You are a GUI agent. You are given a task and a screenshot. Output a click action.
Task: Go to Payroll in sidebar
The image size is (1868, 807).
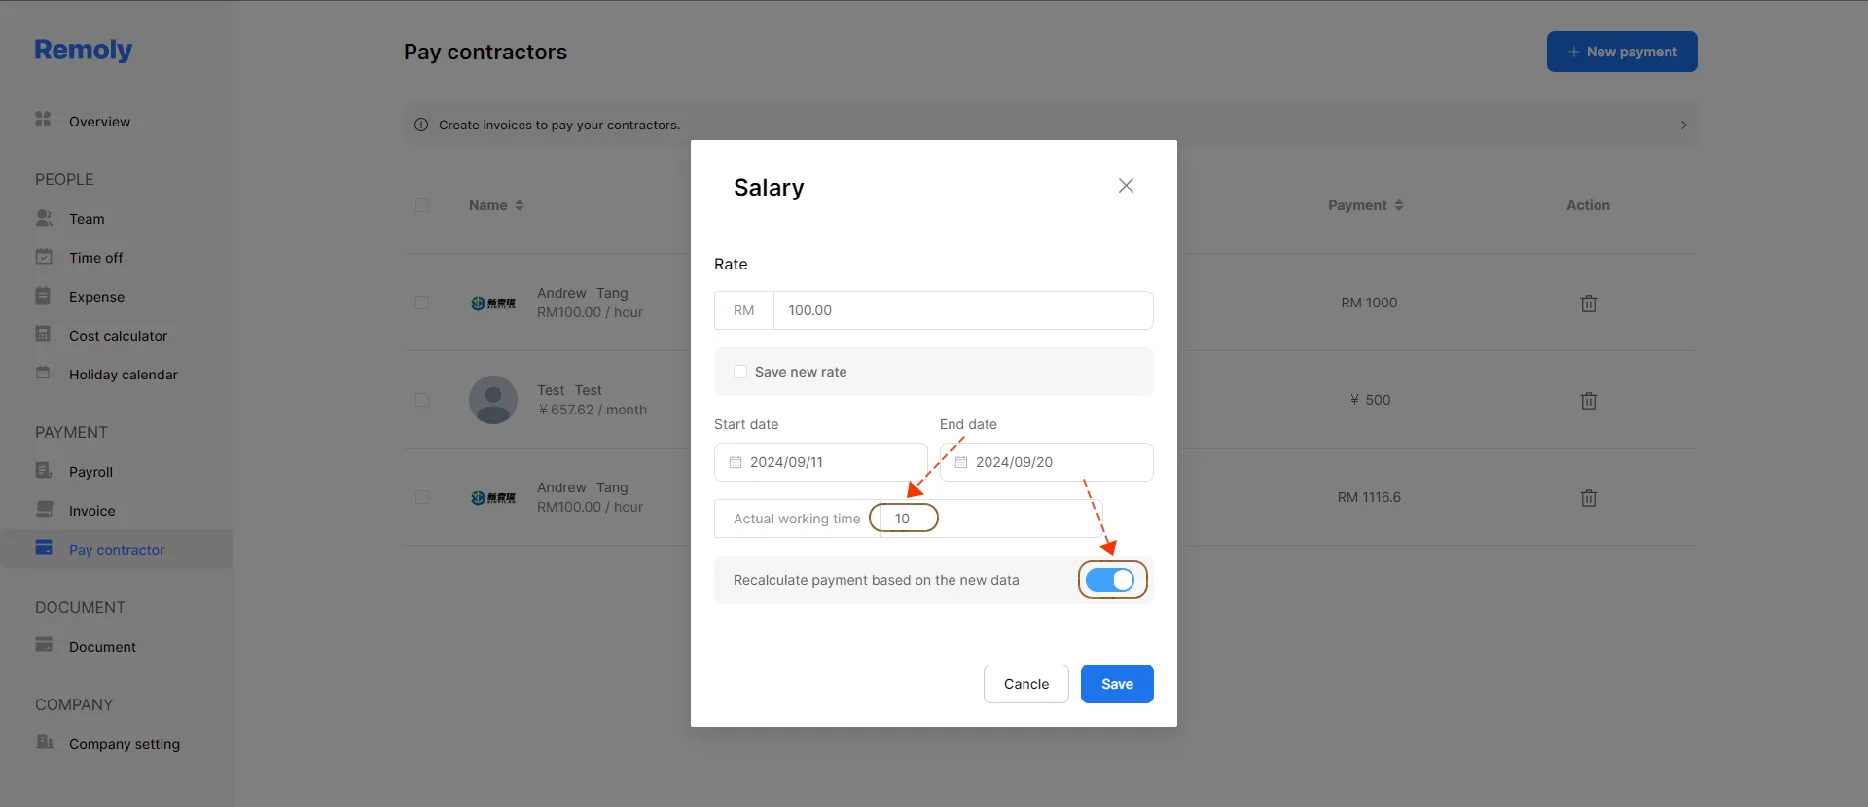[x=90, y=472]
